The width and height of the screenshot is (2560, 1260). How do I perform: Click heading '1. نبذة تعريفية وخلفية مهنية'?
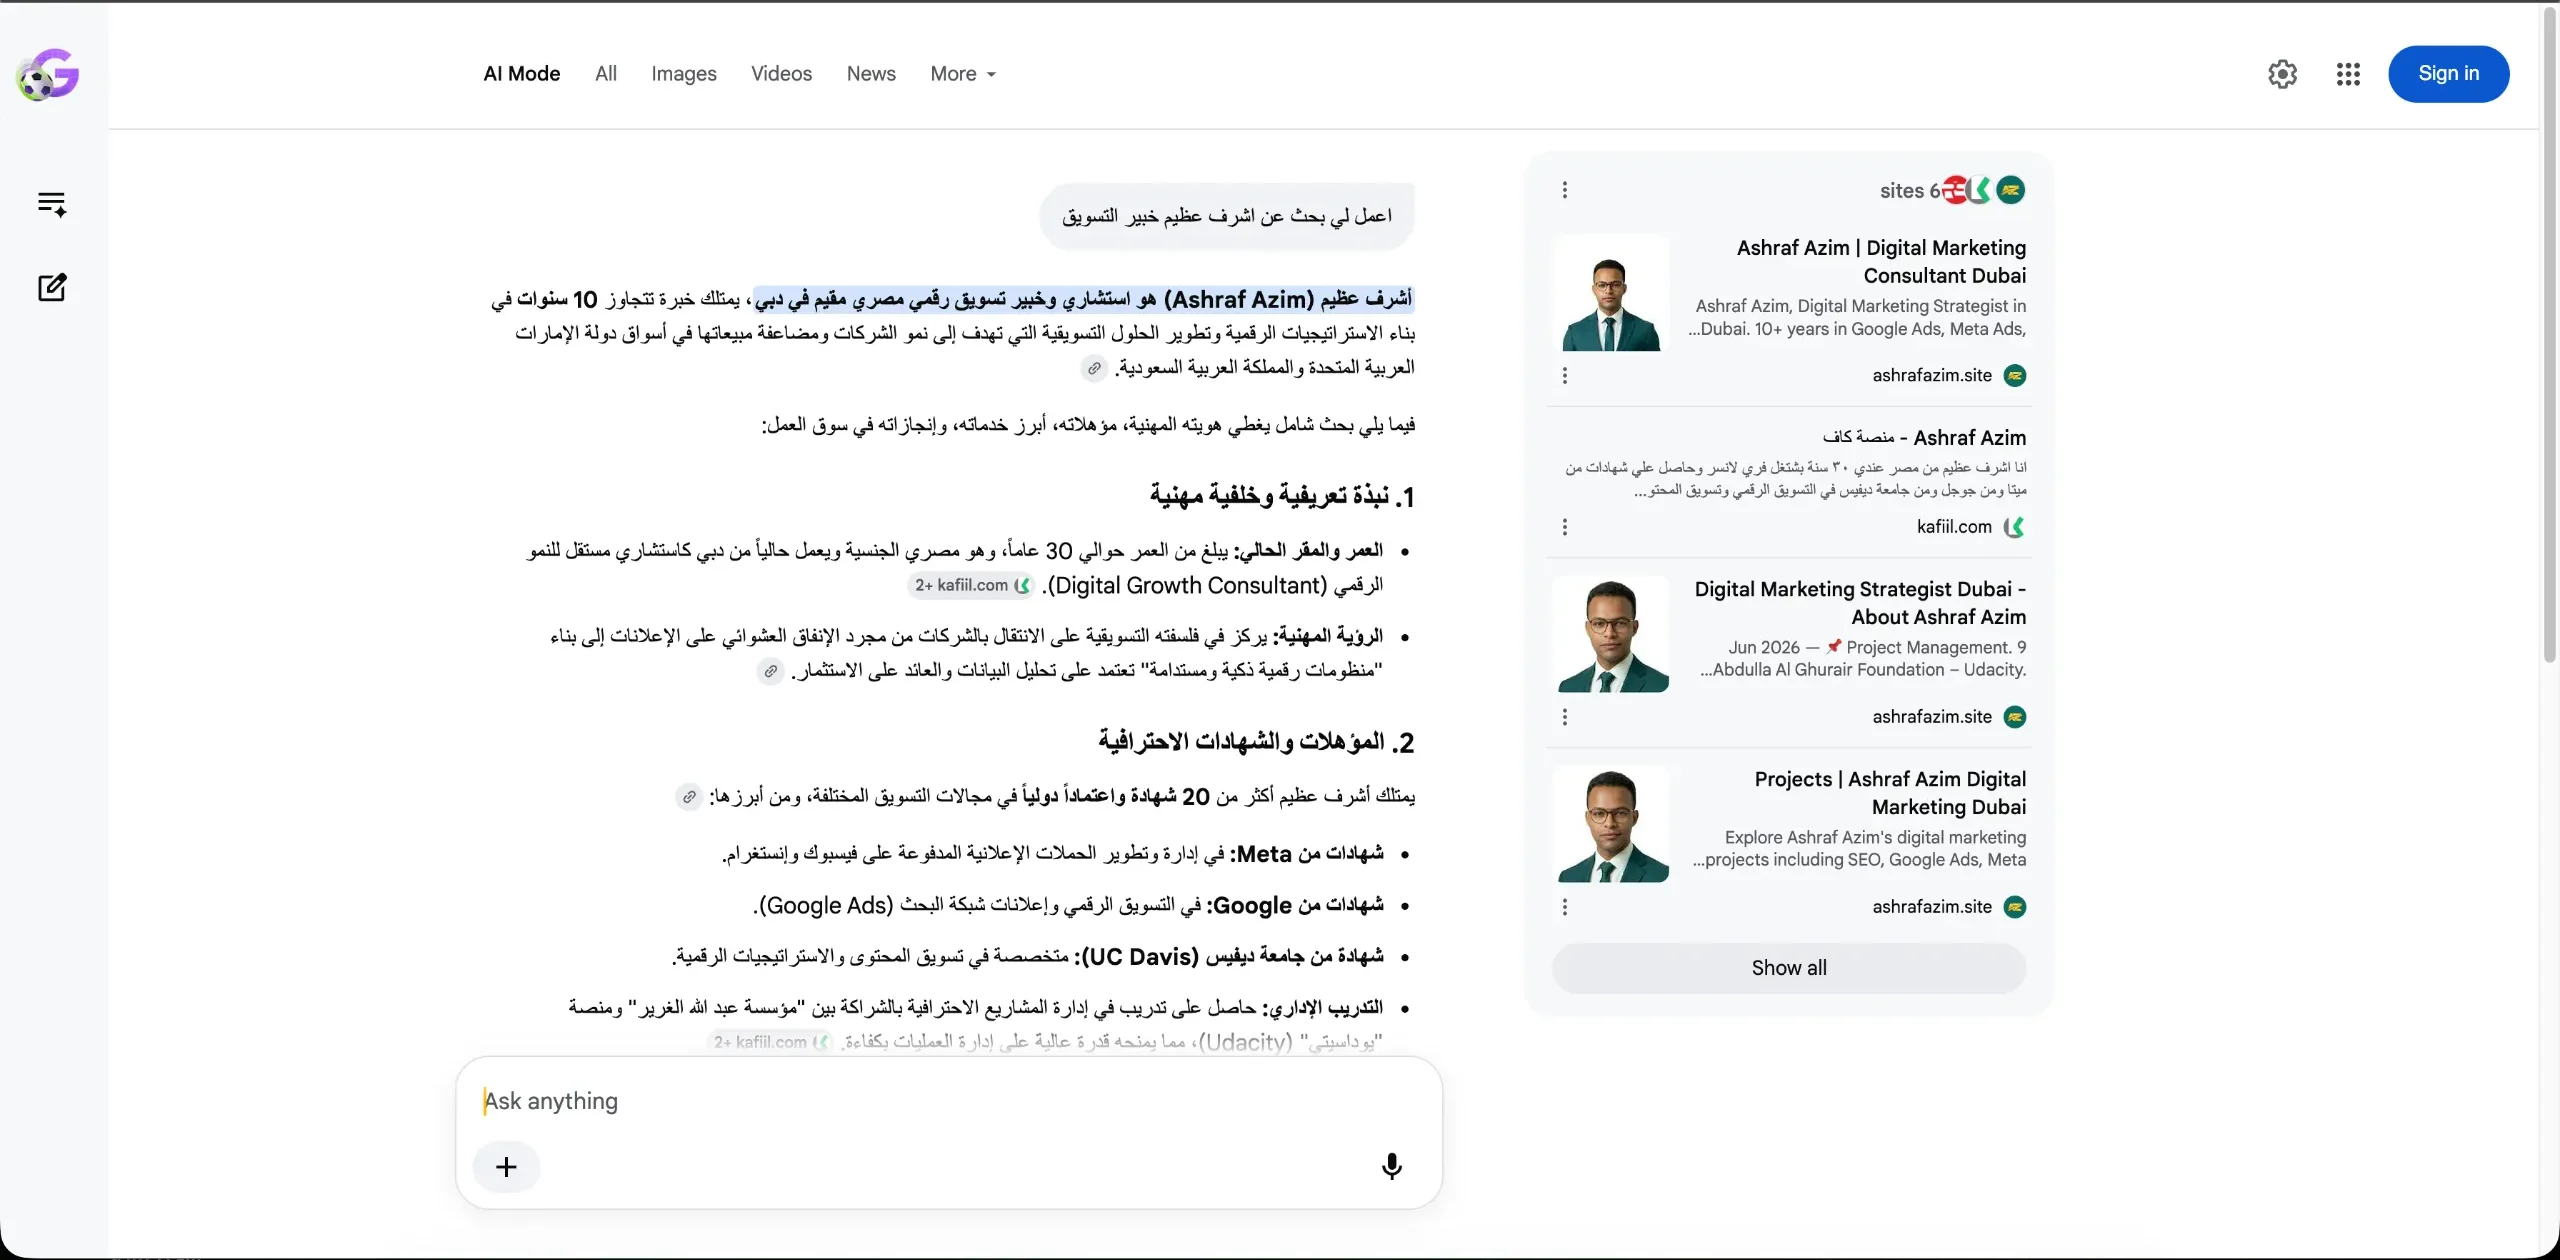pyautogui.click(x=1281, y=497)
